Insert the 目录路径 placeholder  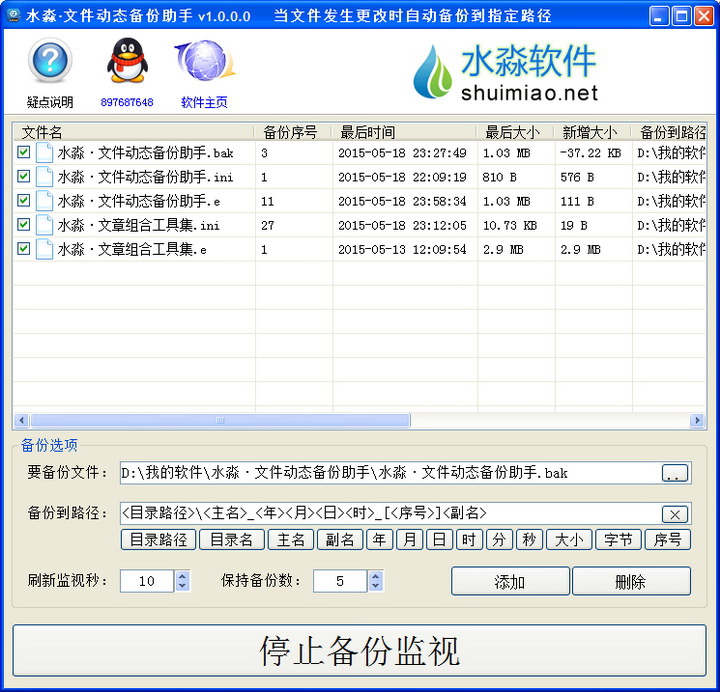158,540
